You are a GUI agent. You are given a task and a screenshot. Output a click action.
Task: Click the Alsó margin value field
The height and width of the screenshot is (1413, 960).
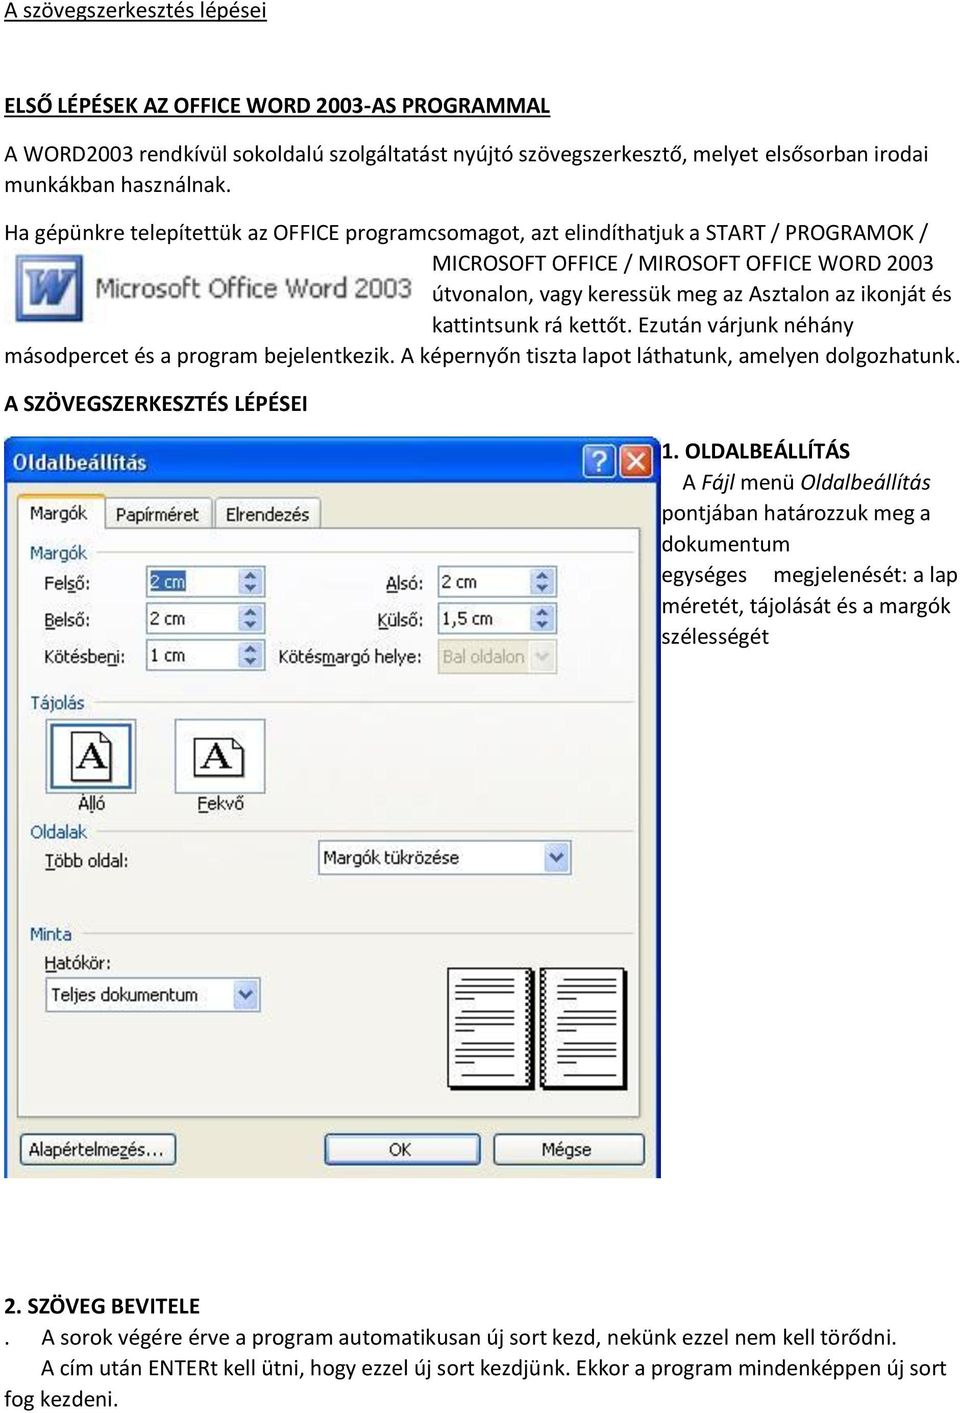(x=484, y=582)
